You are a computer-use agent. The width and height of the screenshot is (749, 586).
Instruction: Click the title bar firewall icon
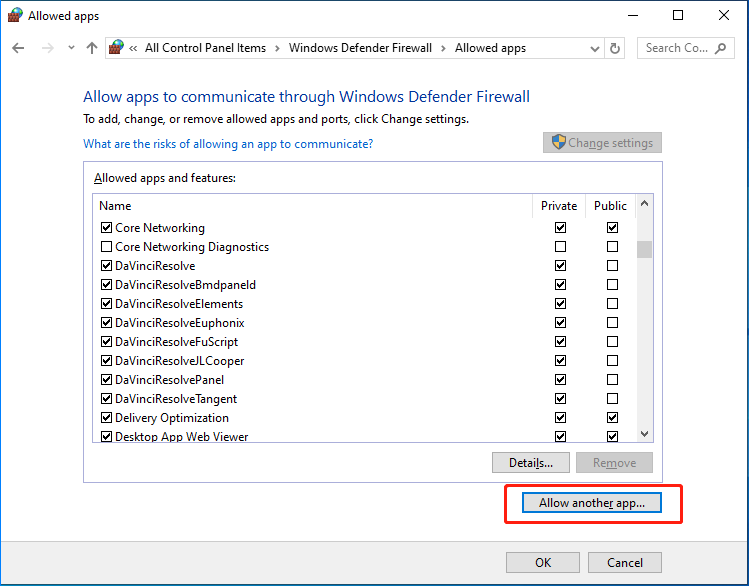(15, 15)
